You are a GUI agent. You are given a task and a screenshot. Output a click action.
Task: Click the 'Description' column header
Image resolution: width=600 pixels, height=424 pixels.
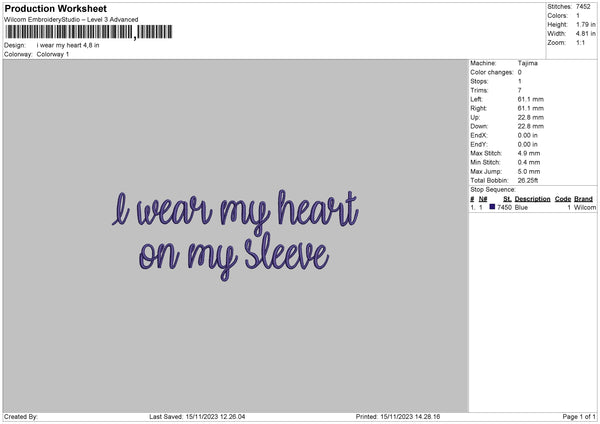click(x=532, y=199)
